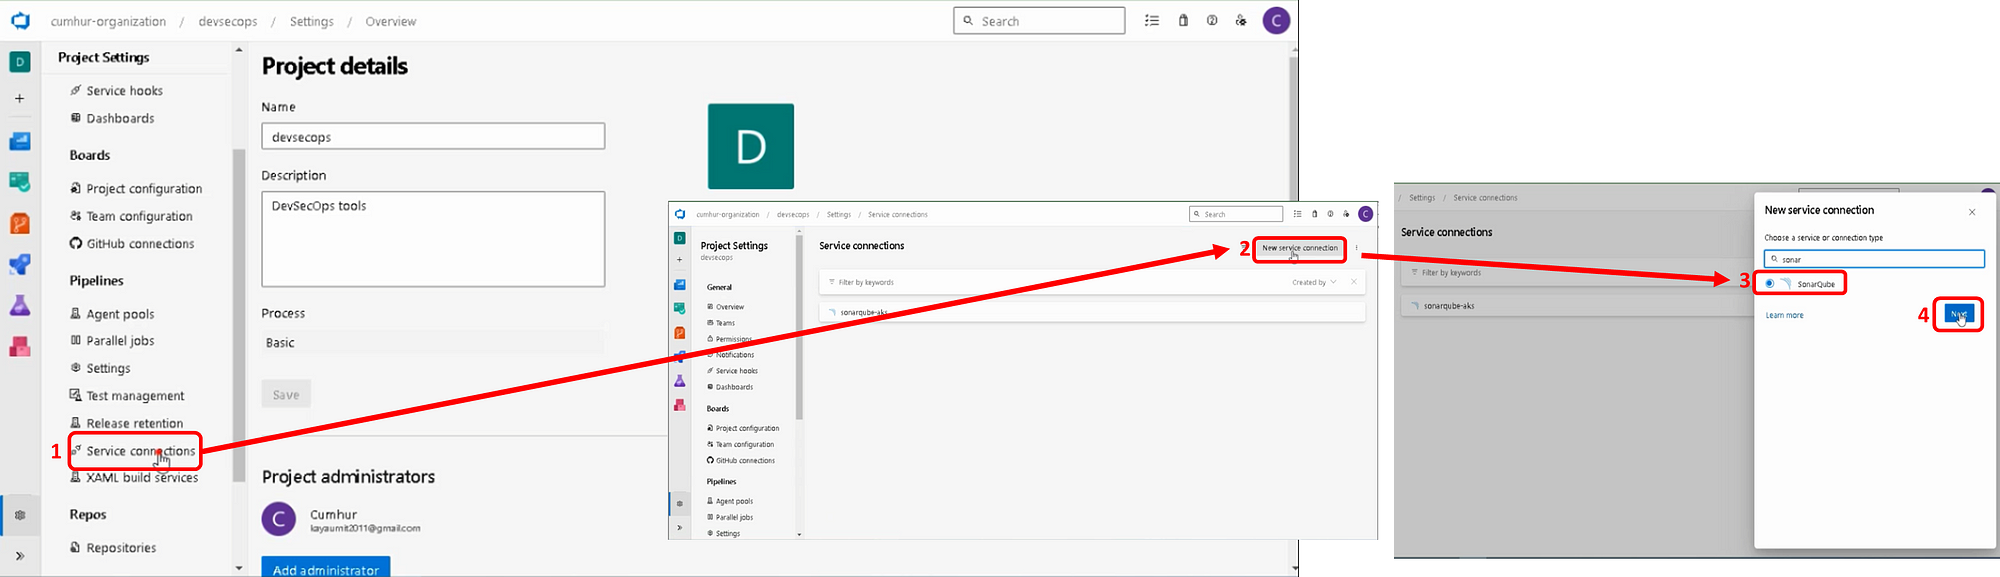Click the New service connection button
Viewport: 2000px width, 577px height.
[x=1299, y=248]
